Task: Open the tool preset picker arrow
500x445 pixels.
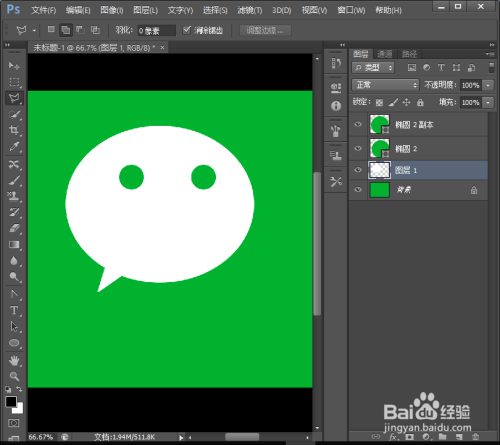Action: point(34,30)
